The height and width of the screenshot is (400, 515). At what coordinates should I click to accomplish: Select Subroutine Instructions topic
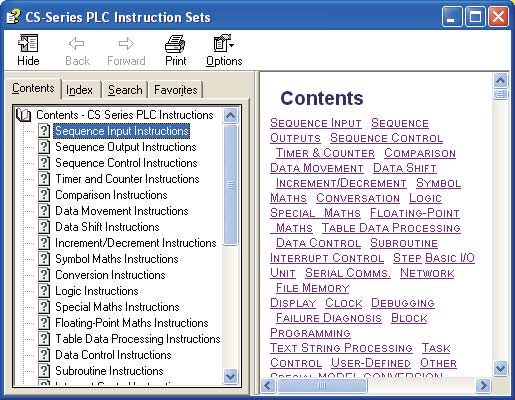point(109,371)
